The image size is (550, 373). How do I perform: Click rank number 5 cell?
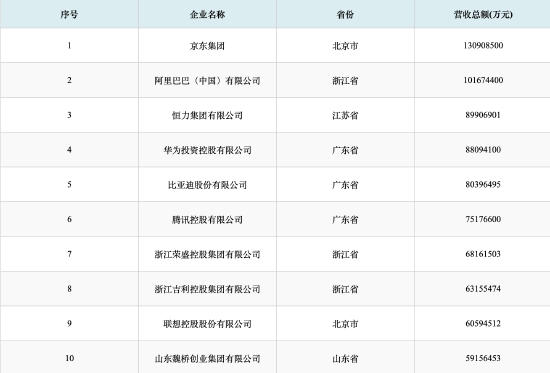pyautogui.click(x=69, y=185)
